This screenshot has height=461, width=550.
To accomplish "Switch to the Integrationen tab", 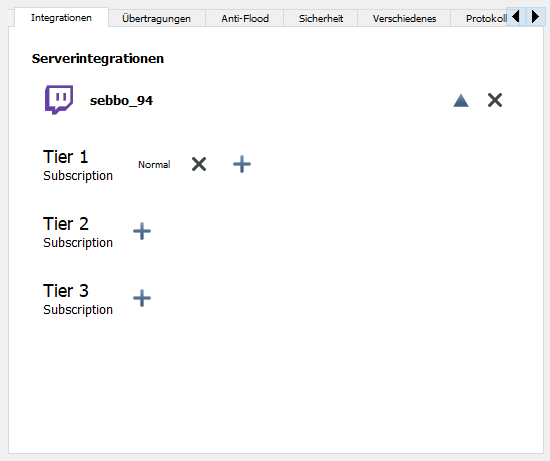I will point(61,18).
